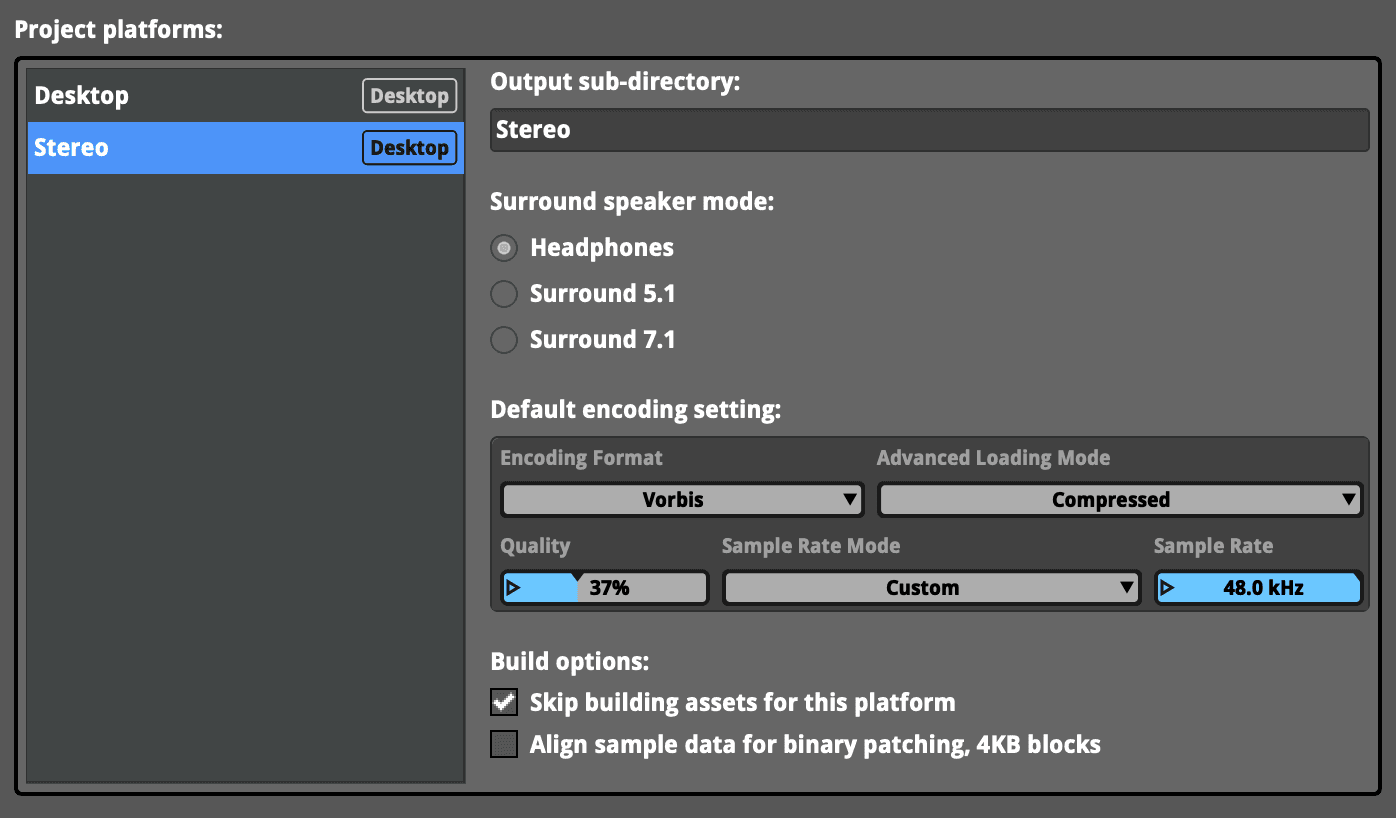Open the Sample Rate Mode Custom dropdown

[922, 588]
